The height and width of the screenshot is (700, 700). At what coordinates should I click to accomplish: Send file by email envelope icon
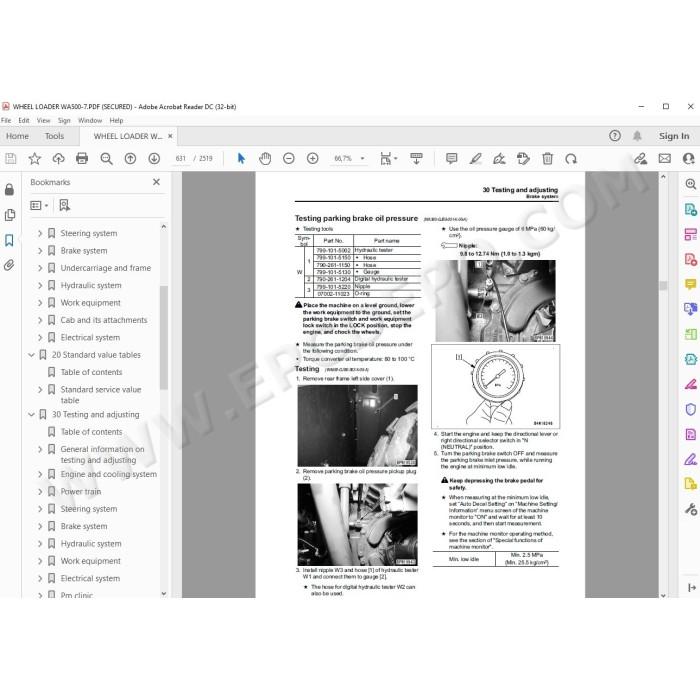click(x=665, y=158)
